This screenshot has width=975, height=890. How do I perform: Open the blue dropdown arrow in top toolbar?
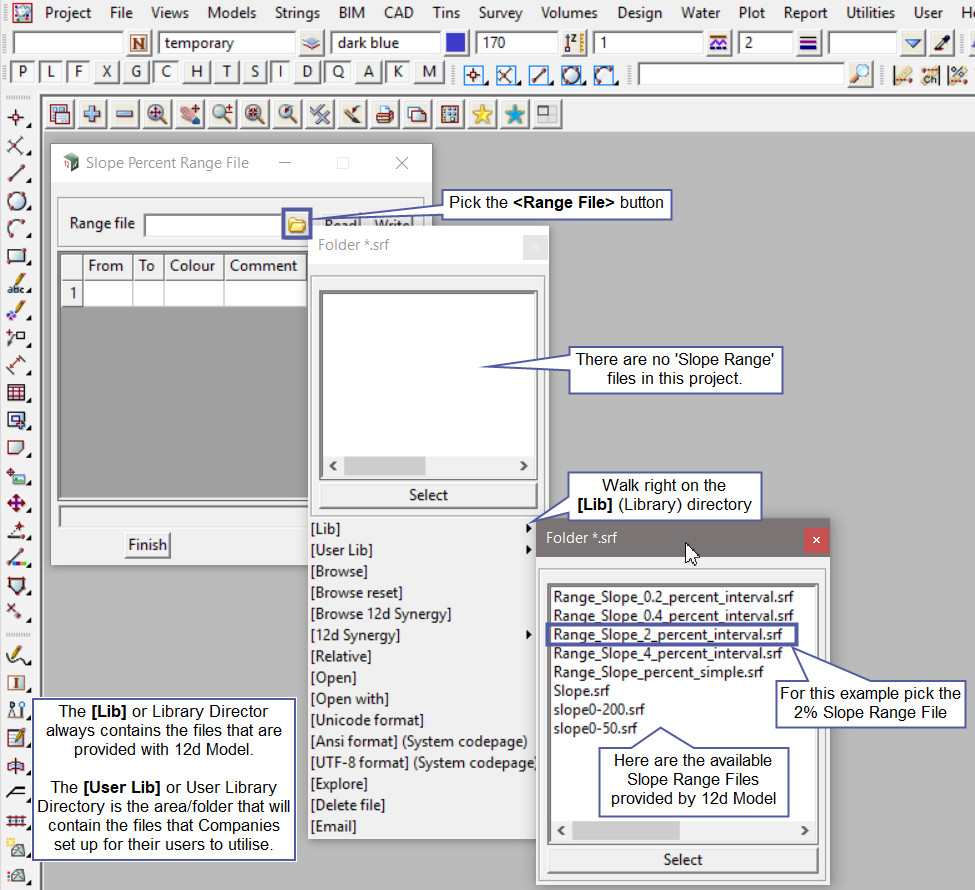912,43
